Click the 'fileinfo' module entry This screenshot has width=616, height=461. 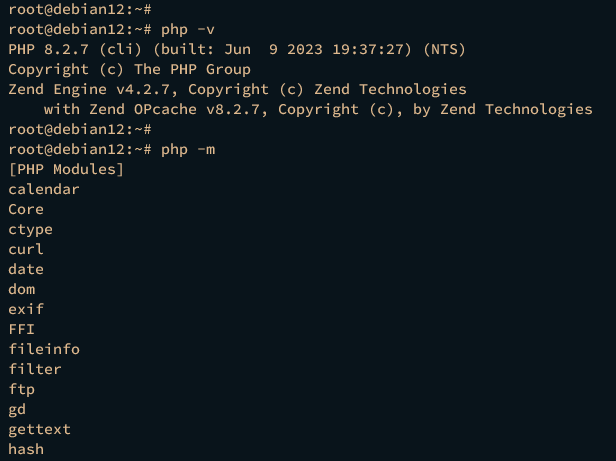(44, 349)
